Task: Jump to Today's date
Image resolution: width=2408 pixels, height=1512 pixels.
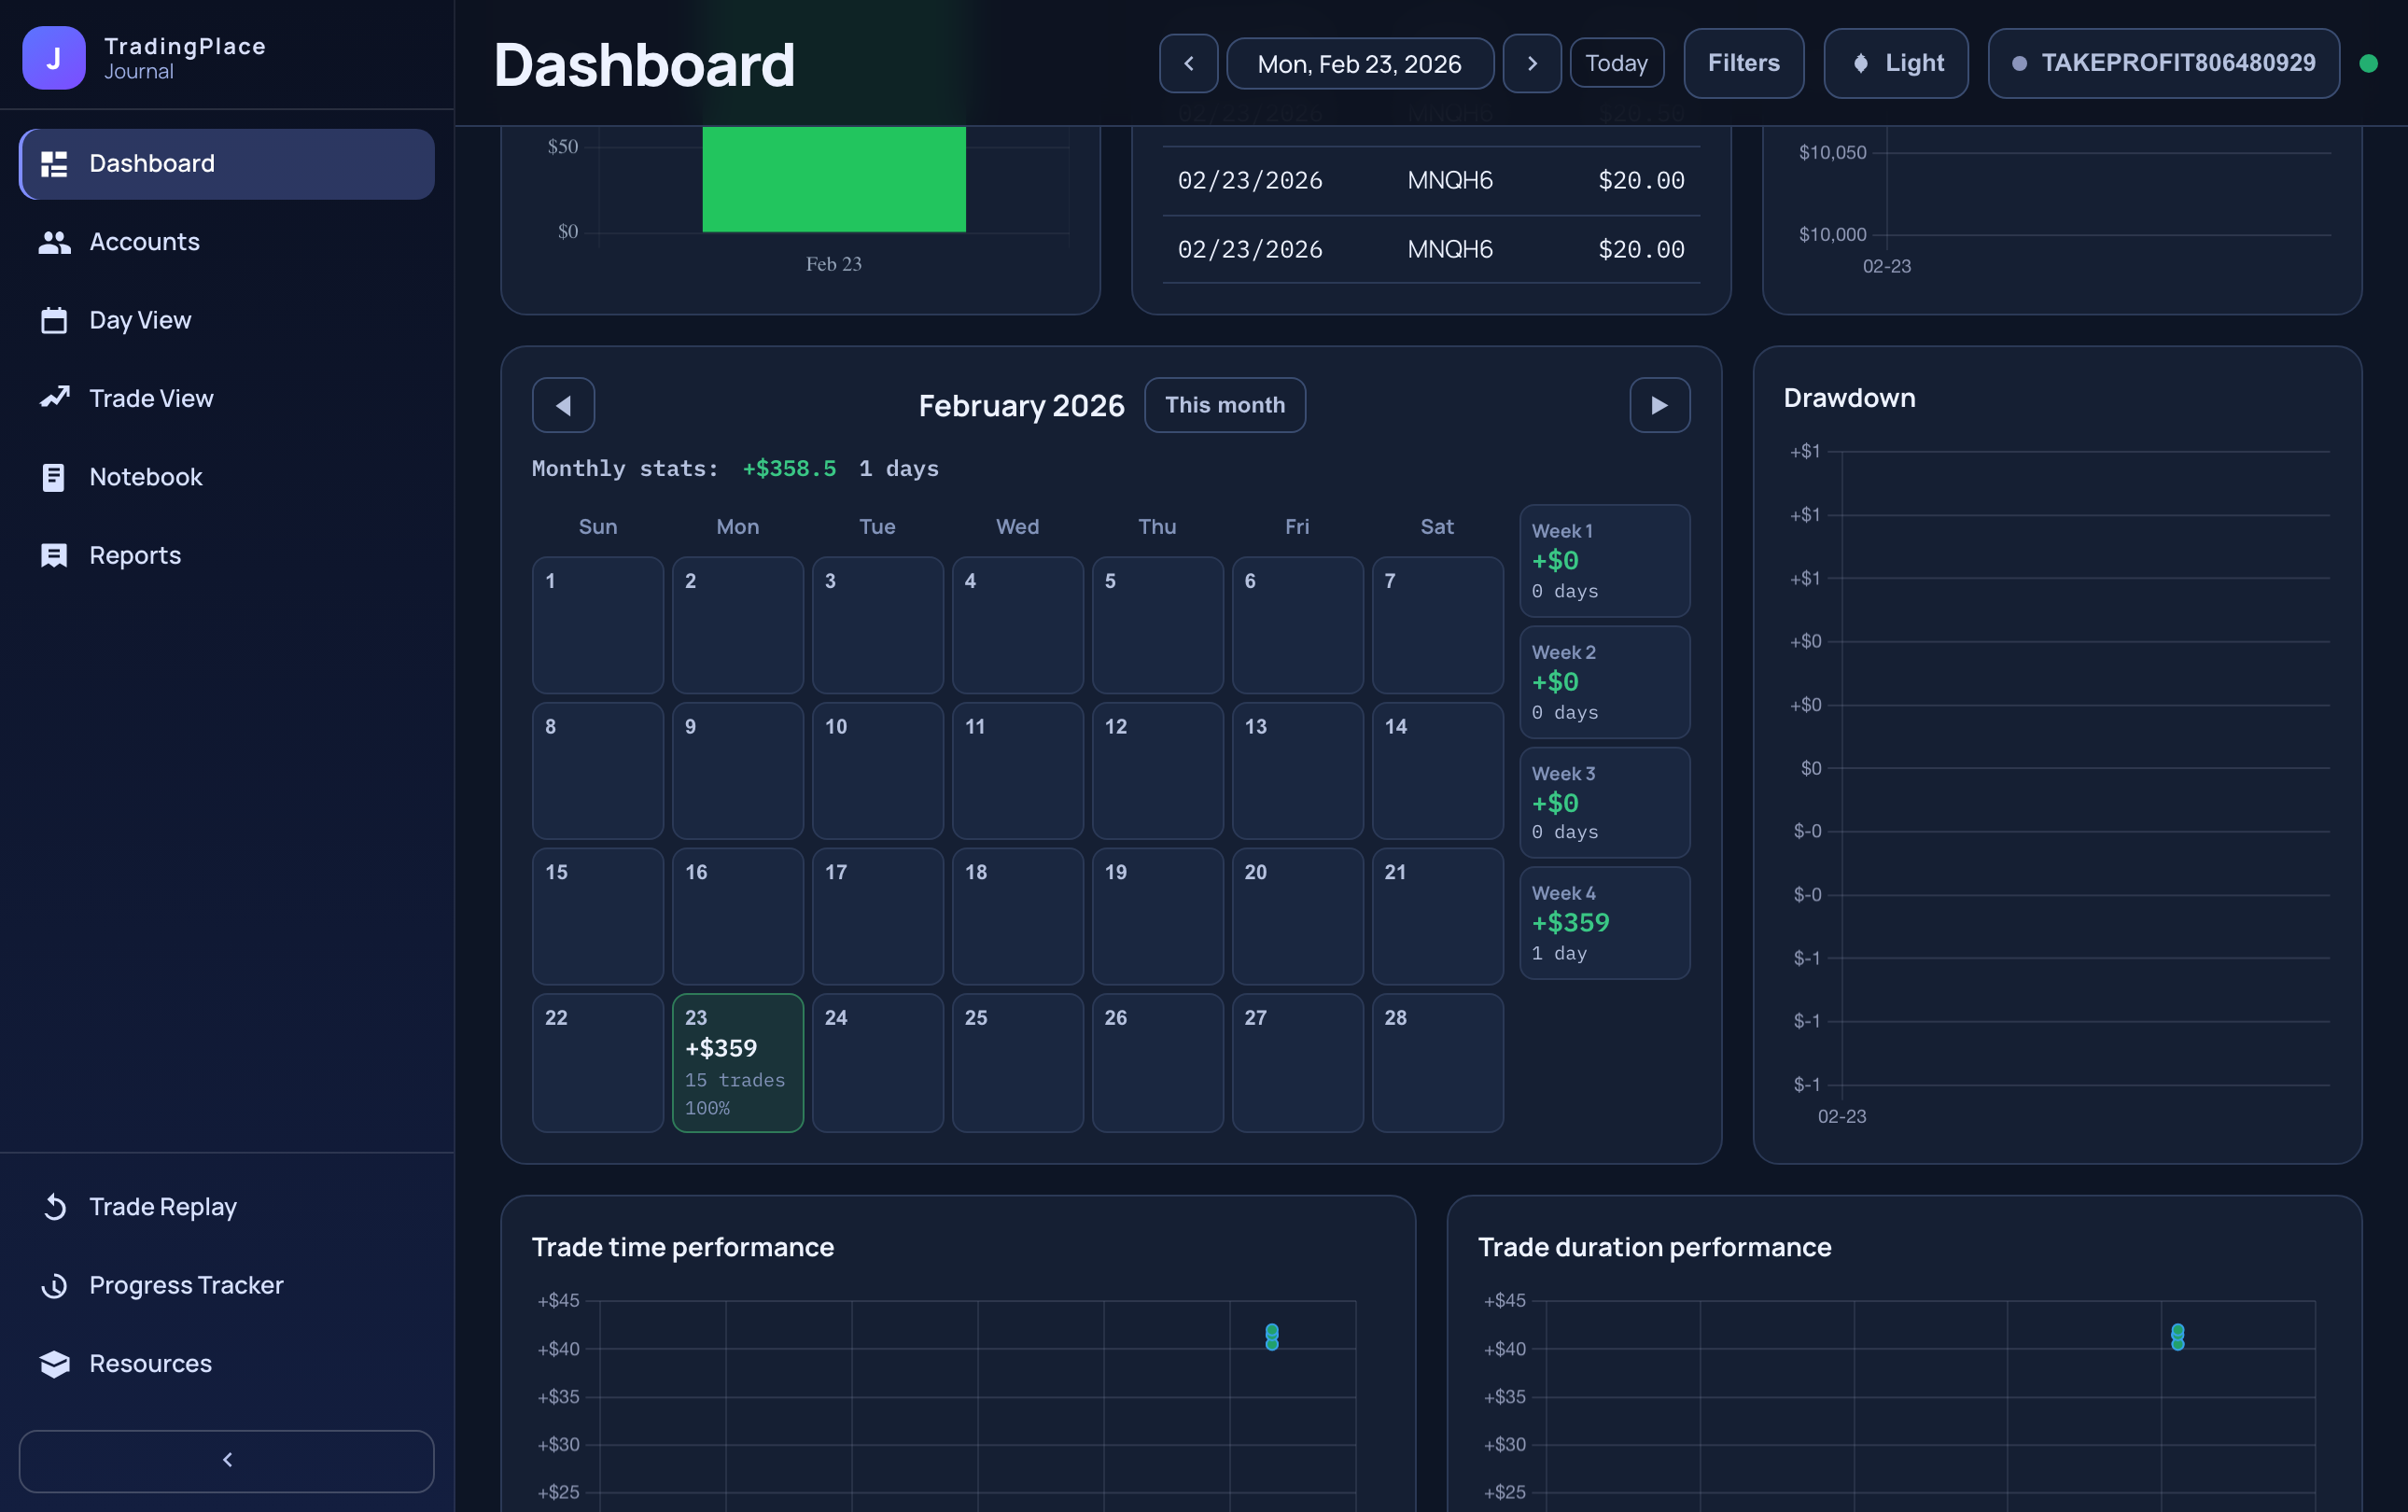Action: tap(1616, 64)
